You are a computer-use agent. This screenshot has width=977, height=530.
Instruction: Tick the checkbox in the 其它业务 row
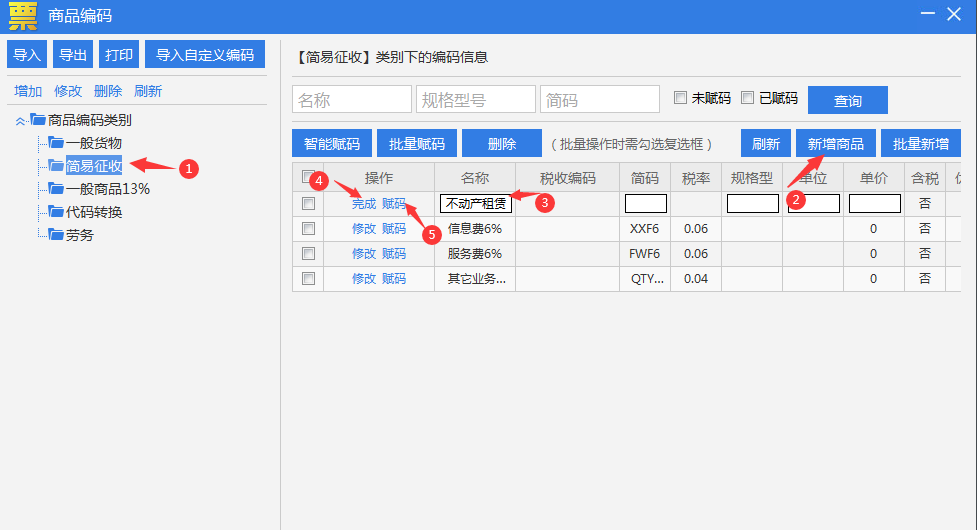[308, 278]
